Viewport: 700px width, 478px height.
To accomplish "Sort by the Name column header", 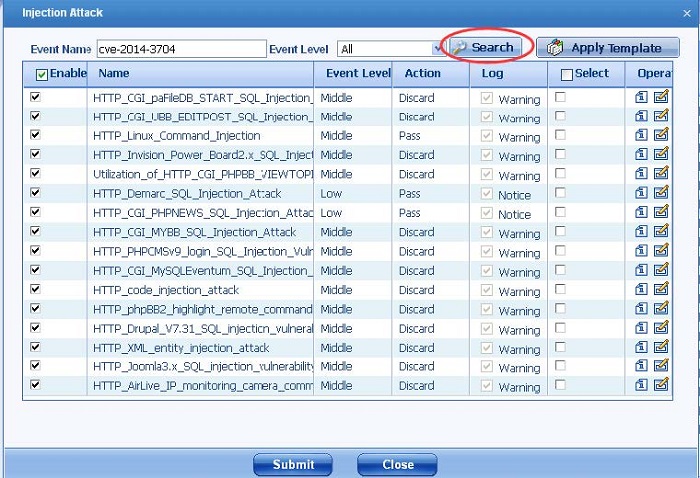I will pos(113,73).
